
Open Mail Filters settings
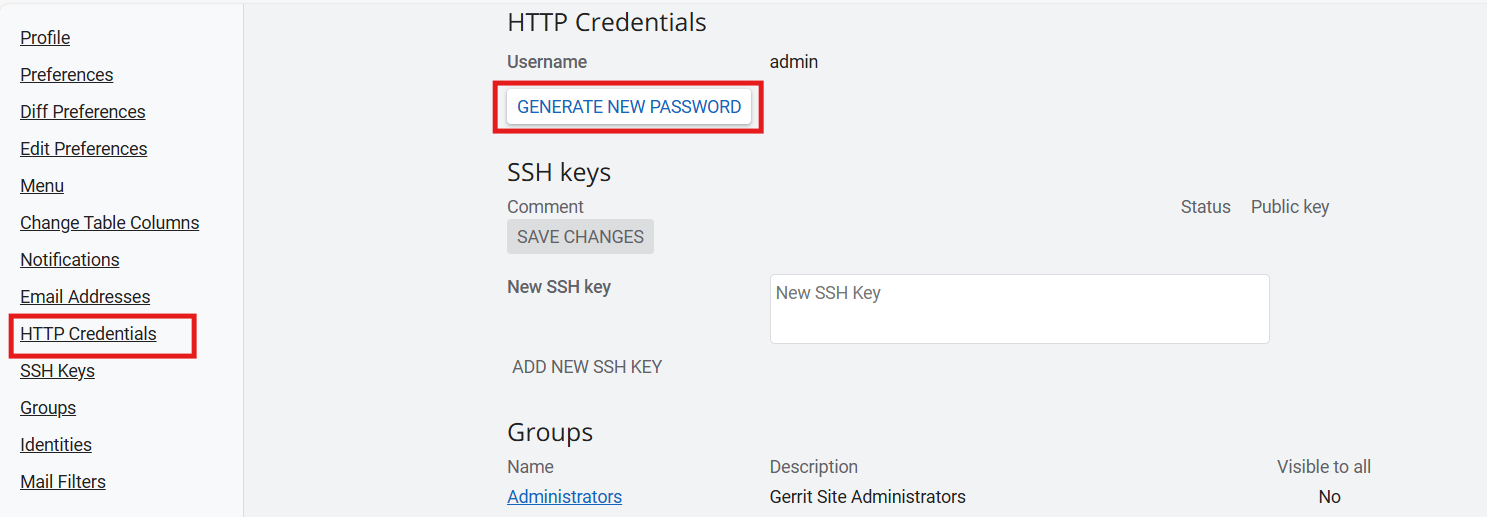(63, 482)
